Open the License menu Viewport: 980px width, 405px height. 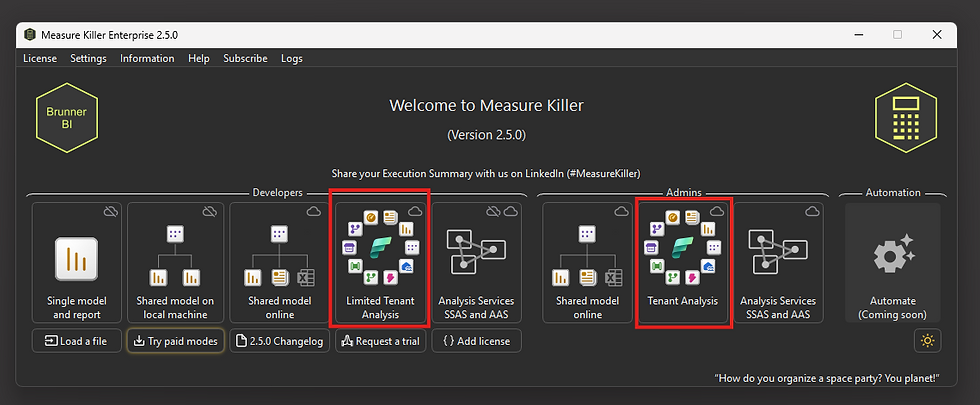pyautogui.click(x=40, y=58)
